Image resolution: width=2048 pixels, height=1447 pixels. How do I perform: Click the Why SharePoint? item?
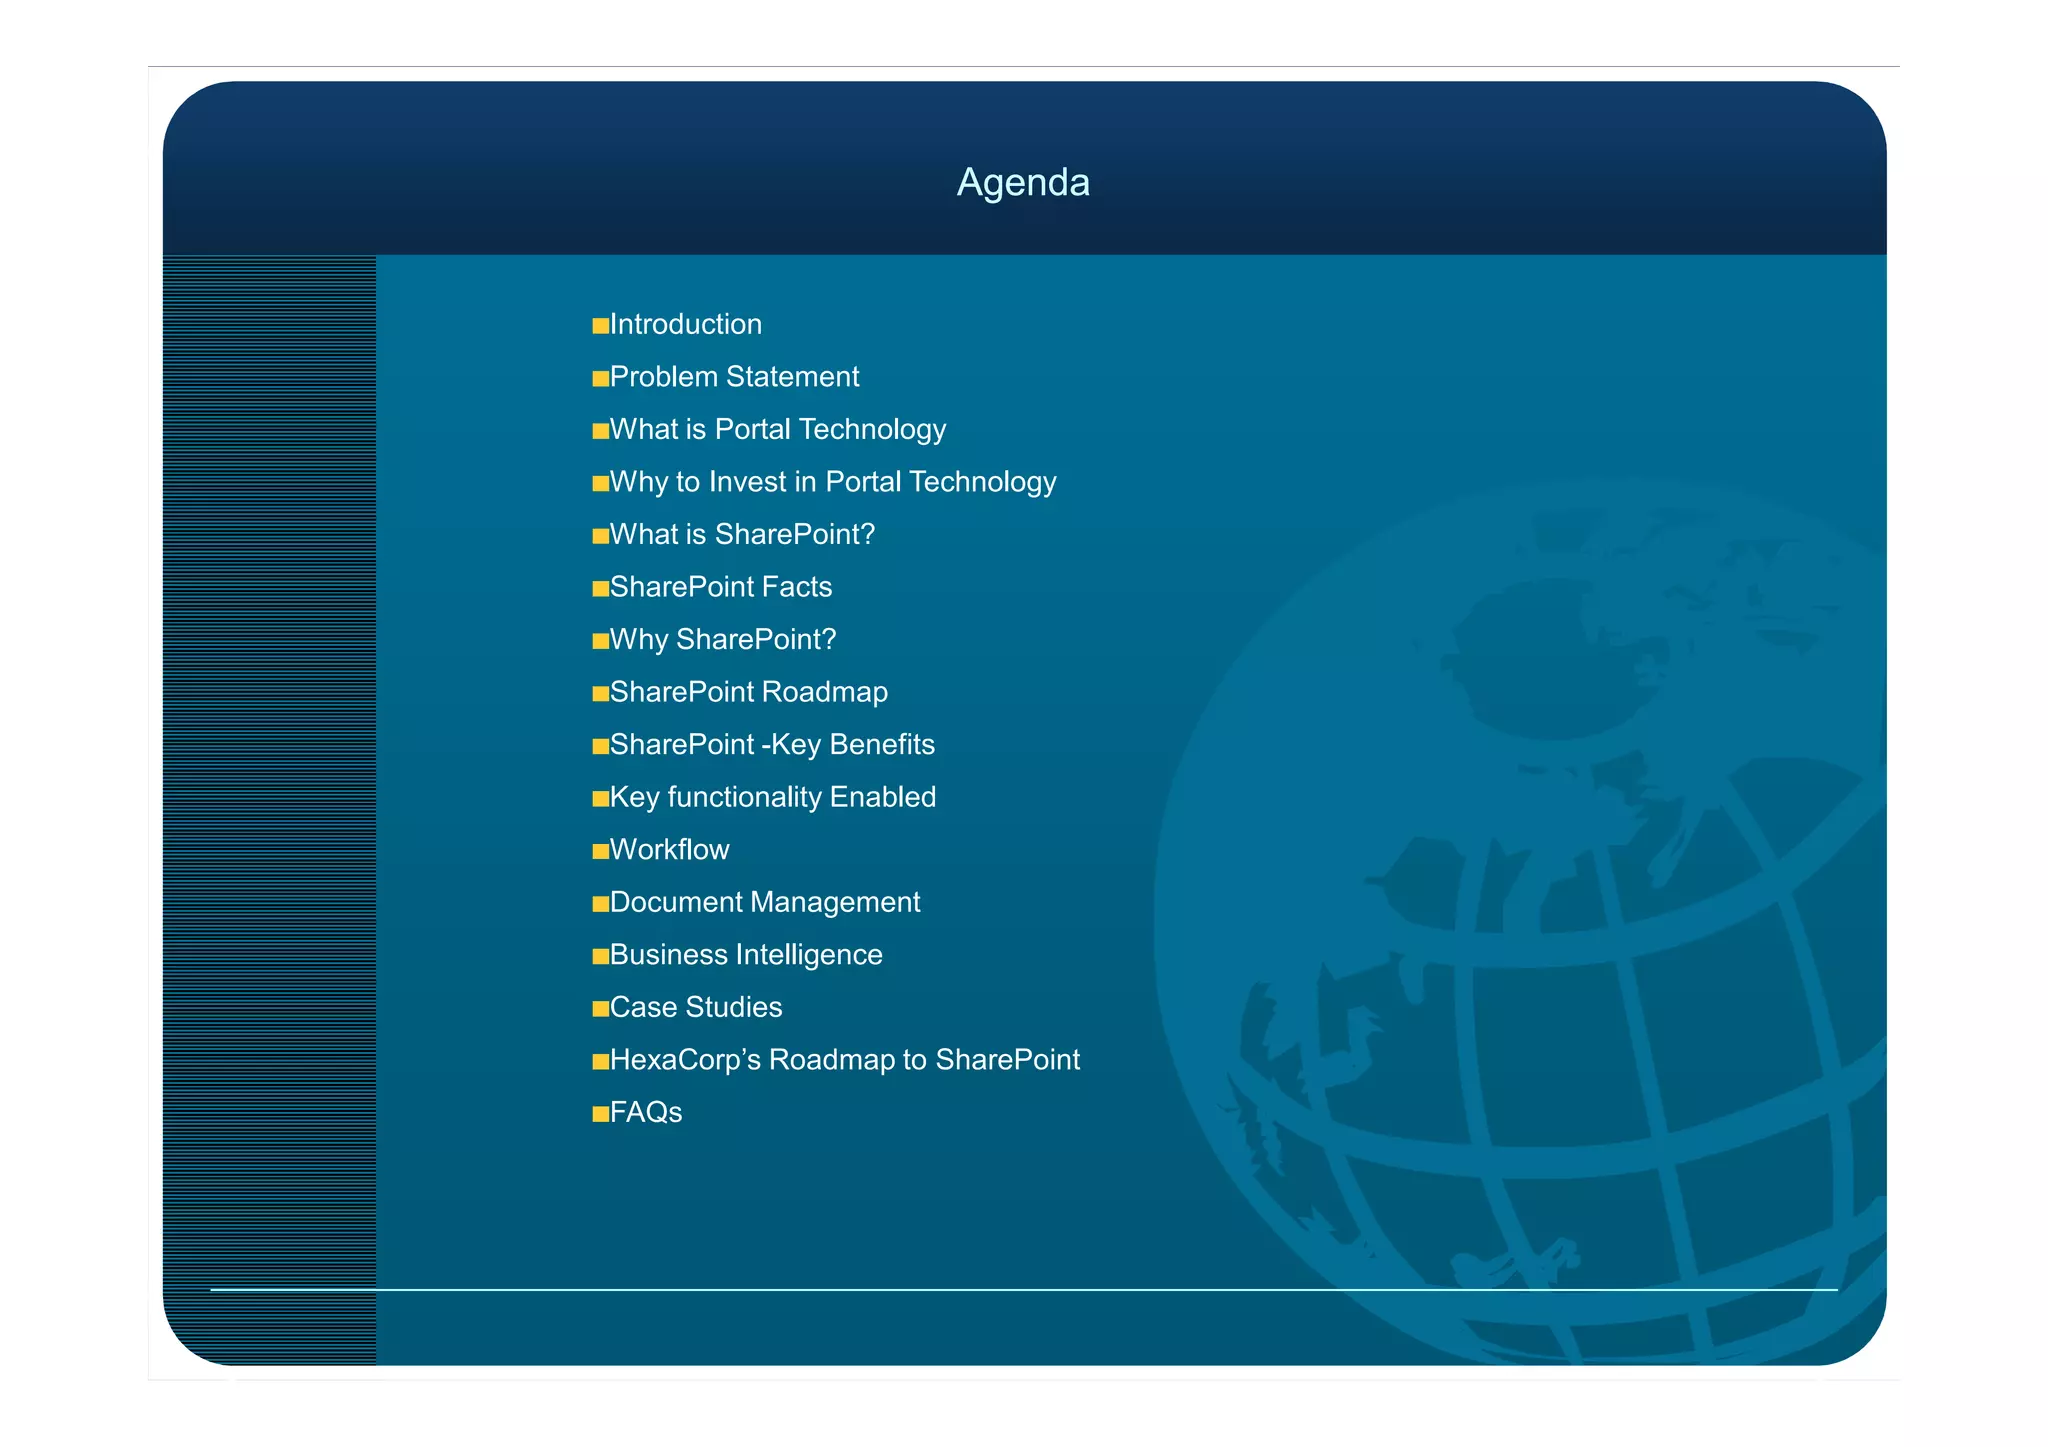[722, 640]
